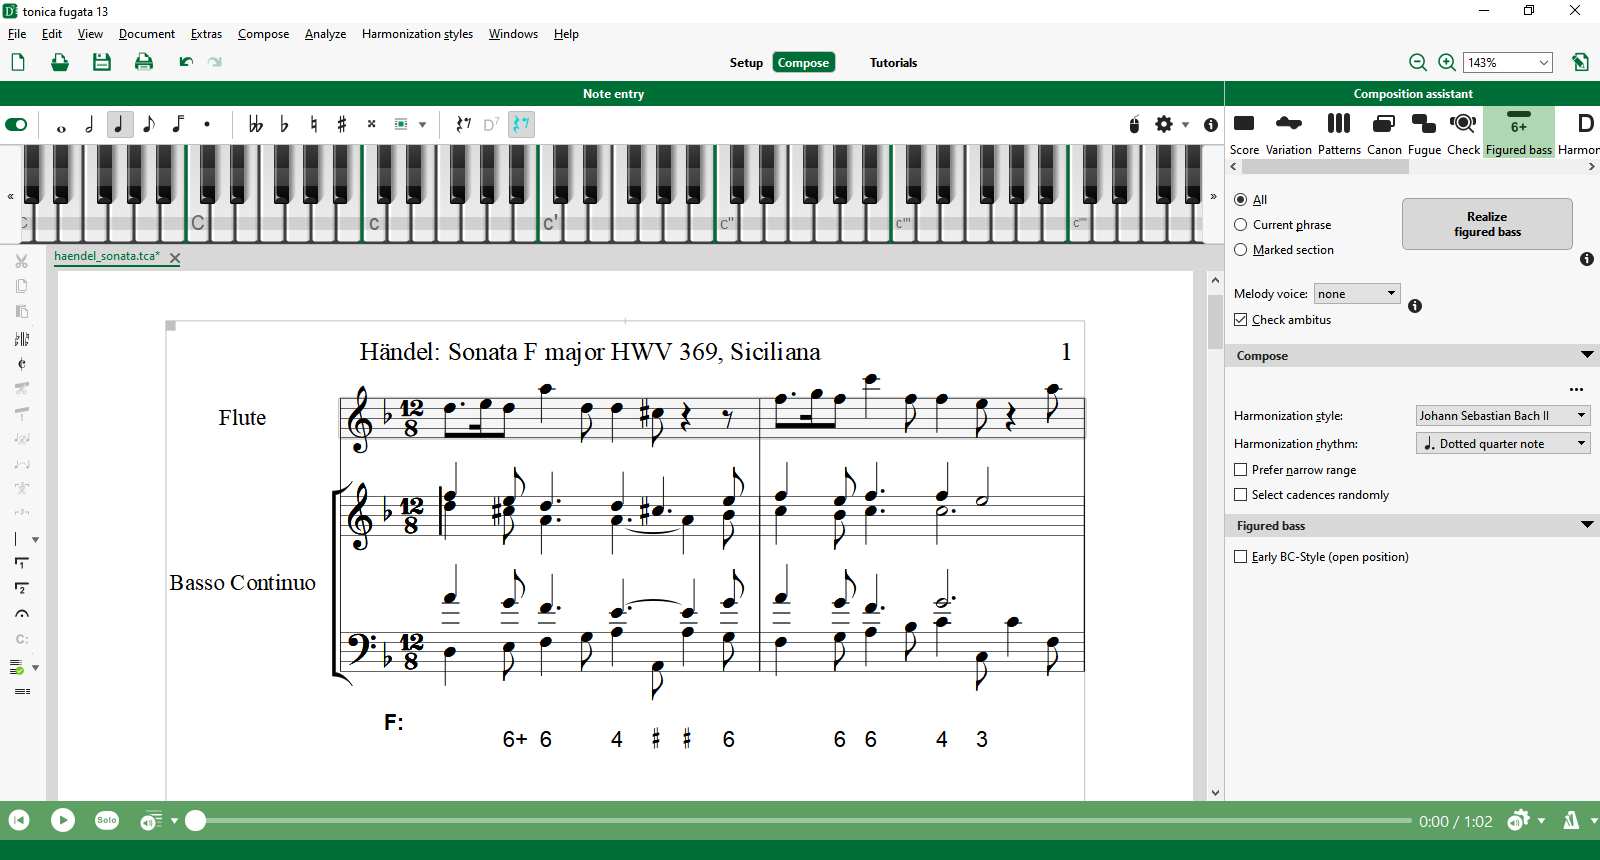The image size is (1600, 860).
Task: Start playback with the play button
Action: [x=63, y=820]
